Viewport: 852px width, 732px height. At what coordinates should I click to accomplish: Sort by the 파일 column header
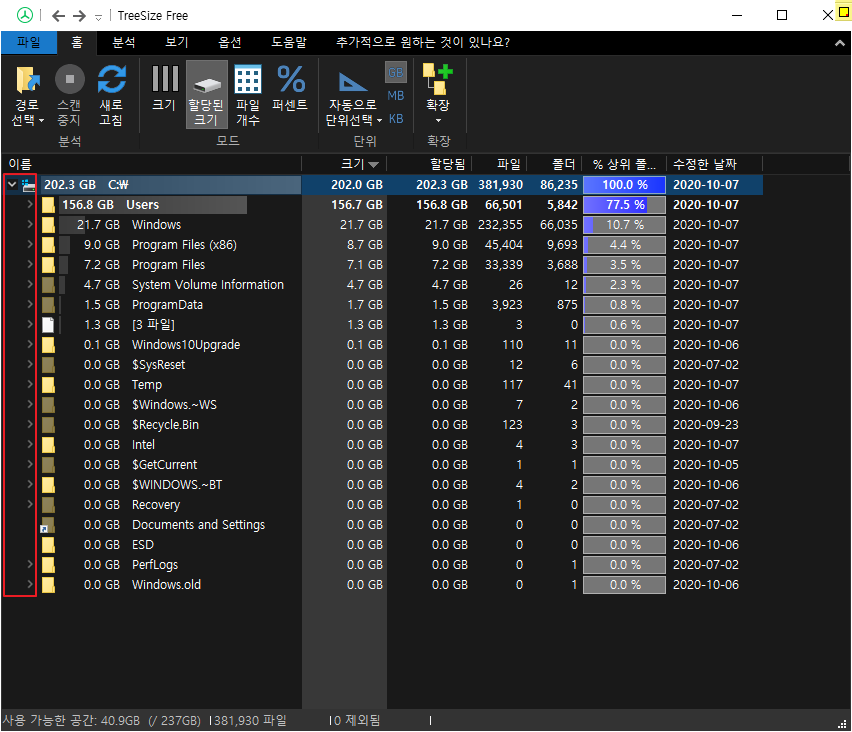(500, 164)
